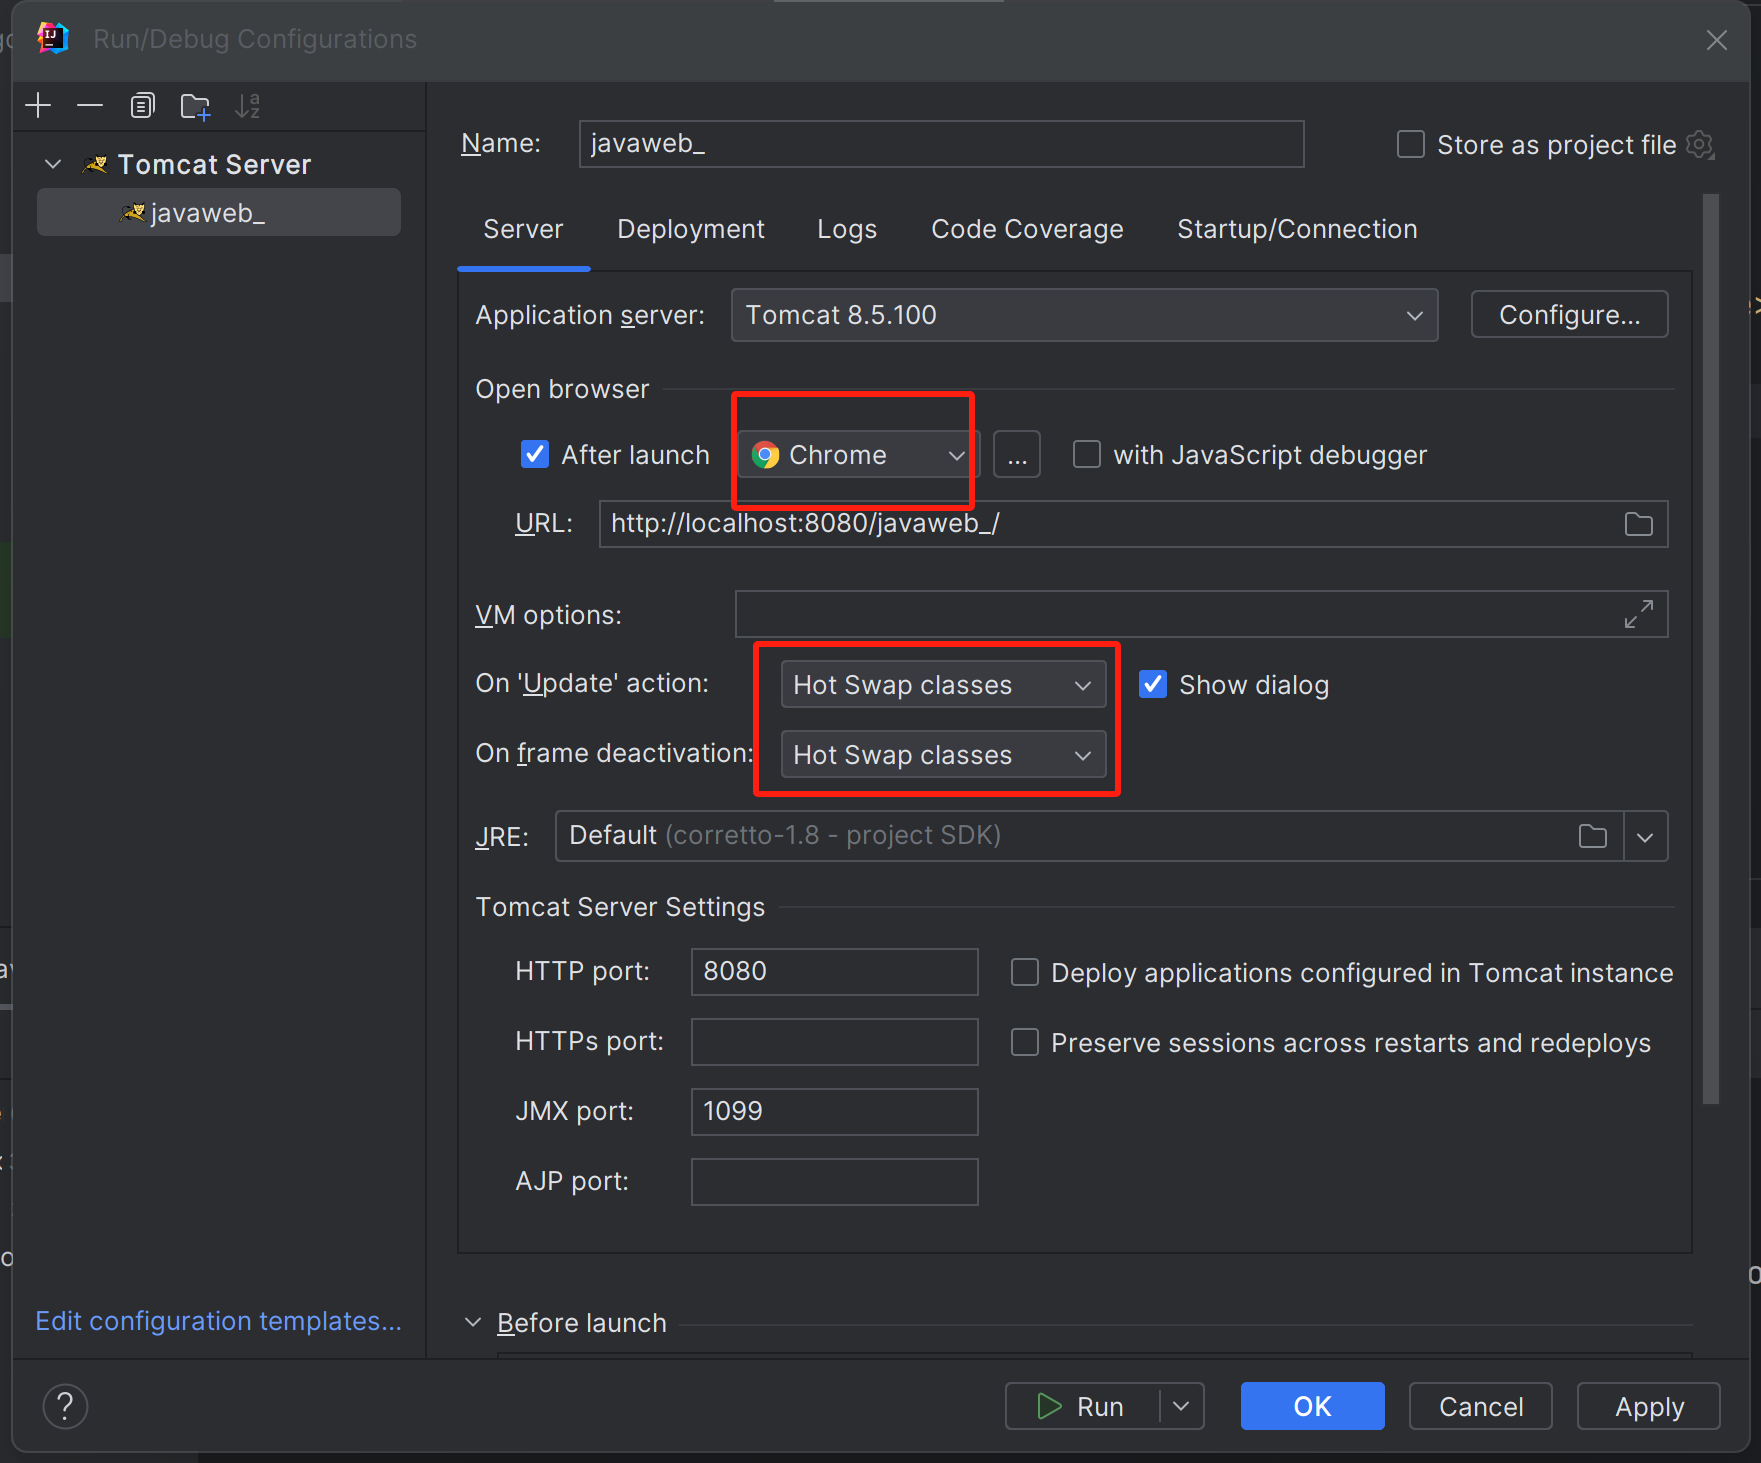1761x1463 pixels.
Task: Click the Apply button
Action: 1648,1406
